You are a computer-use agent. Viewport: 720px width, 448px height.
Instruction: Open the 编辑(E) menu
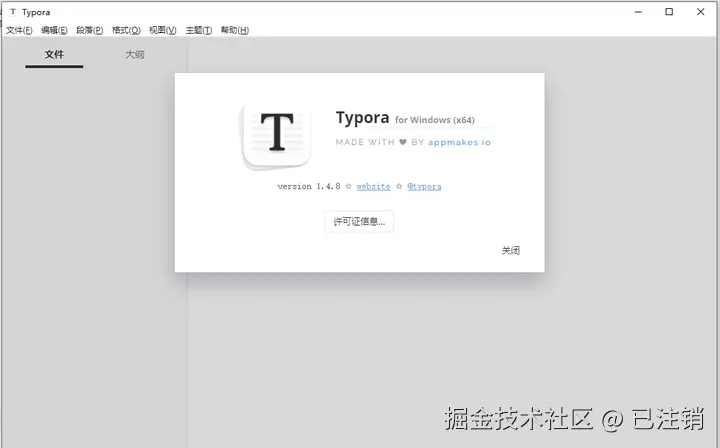54,30
